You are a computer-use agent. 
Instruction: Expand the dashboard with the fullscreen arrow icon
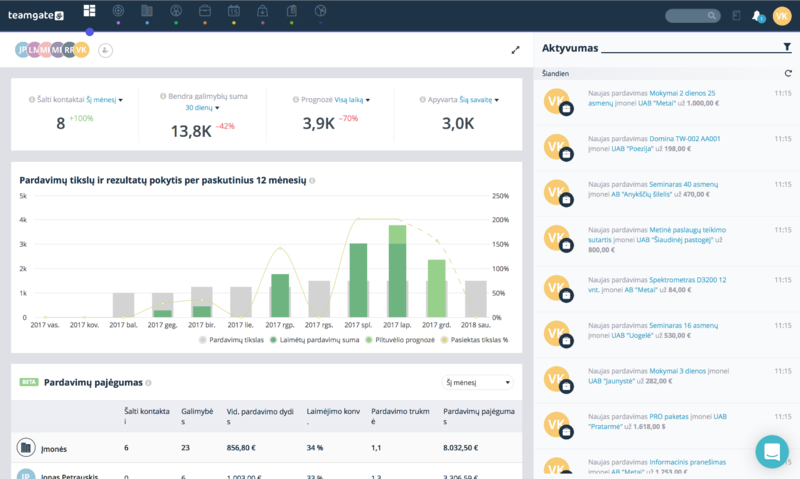(515, 50)
